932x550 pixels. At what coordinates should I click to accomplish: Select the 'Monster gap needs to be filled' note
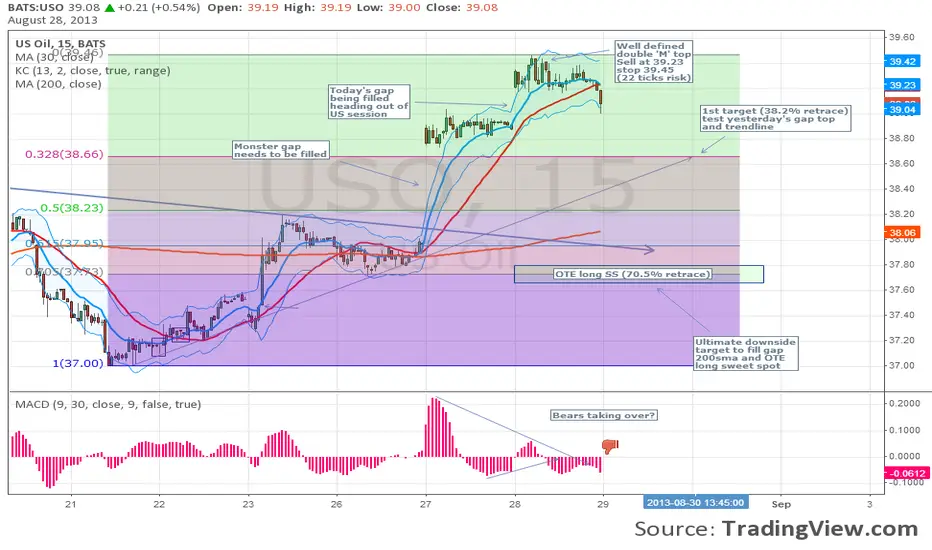point(281,150)
